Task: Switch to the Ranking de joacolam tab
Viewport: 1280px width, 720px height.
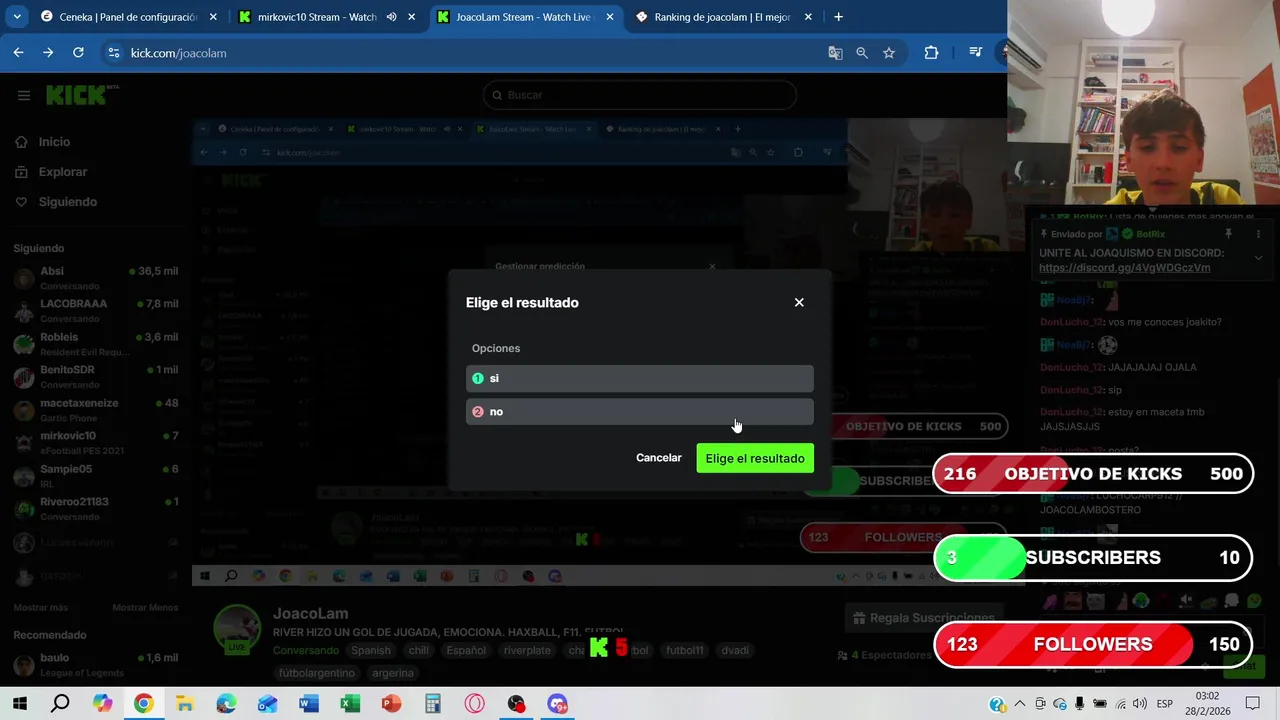Action: [724, 17]
